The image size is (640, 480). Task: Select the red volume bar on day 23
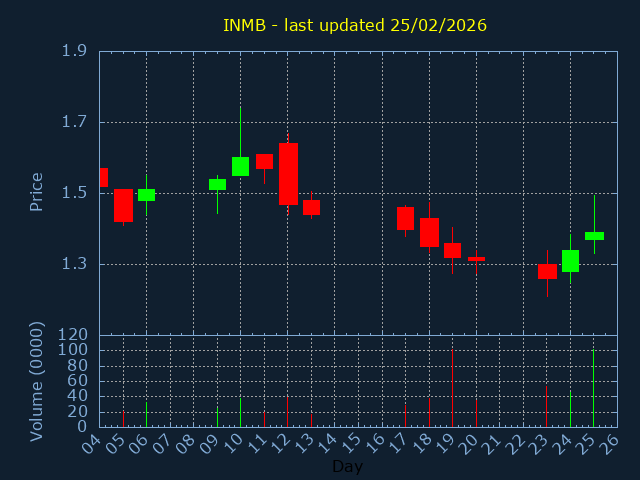(546, 406)
